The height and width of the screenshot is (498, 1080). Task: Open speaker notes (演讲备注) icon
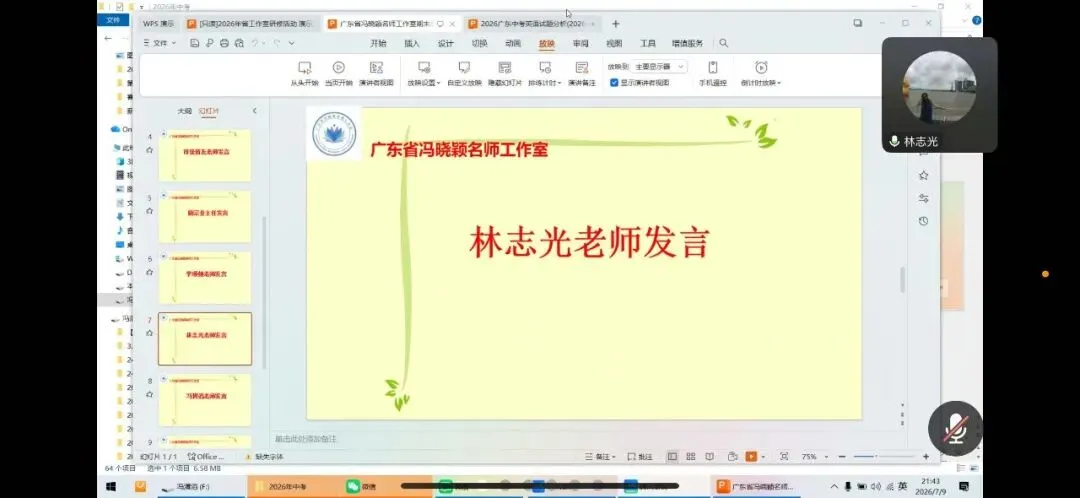(582, 68)
